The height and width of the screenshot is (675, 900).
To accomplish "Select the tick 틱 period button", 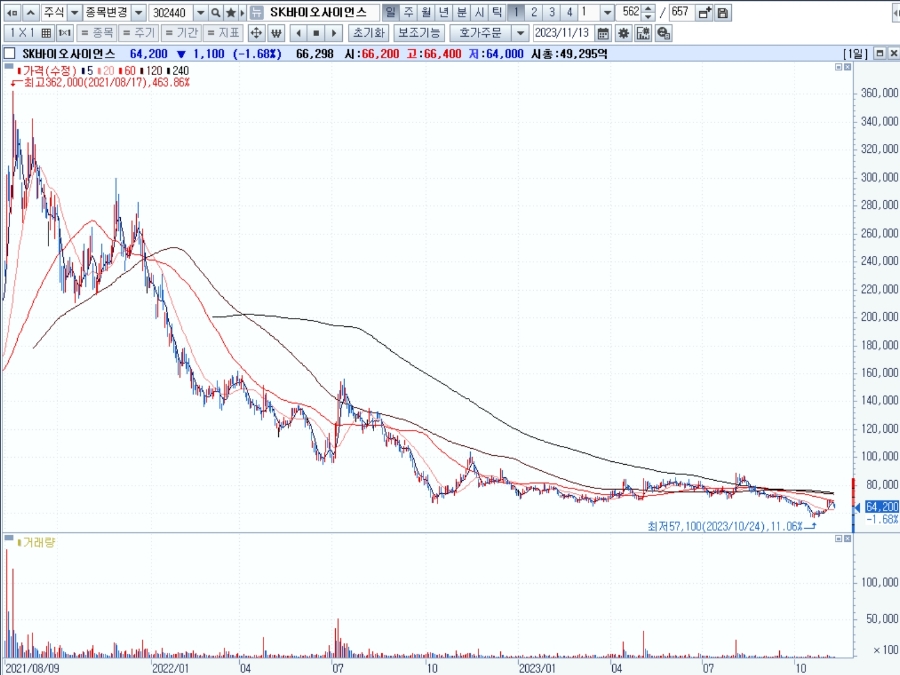I will click(497, 12).
